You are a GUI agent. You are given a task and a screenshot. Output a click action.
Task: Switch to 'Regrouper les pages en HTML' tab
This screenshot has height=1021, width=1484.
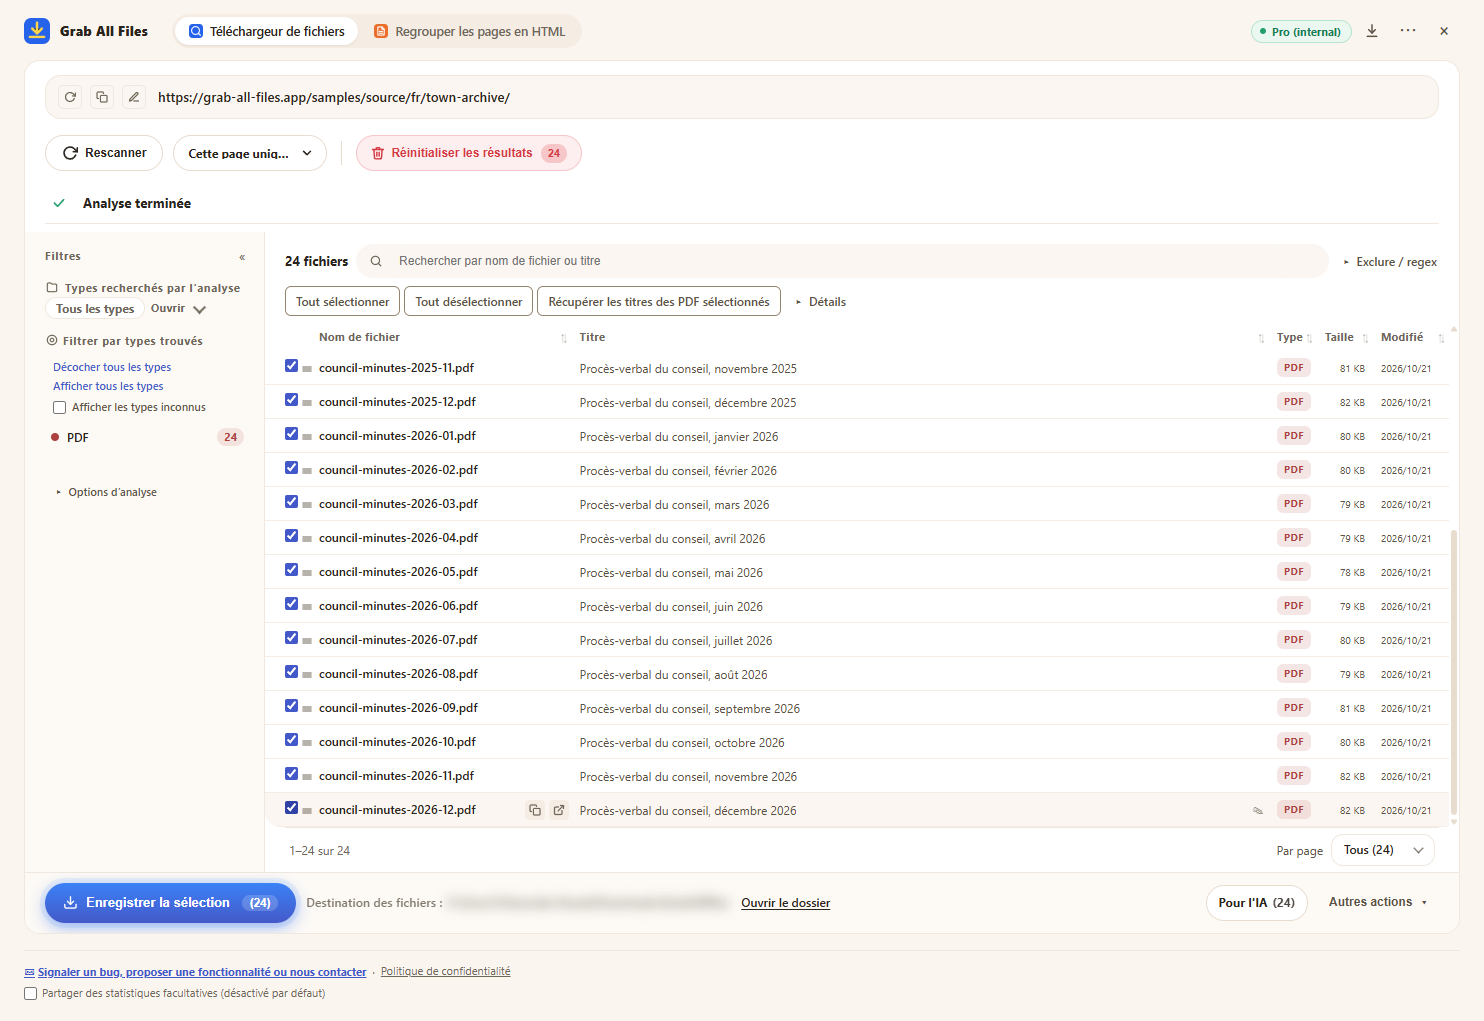coord(470,31)
